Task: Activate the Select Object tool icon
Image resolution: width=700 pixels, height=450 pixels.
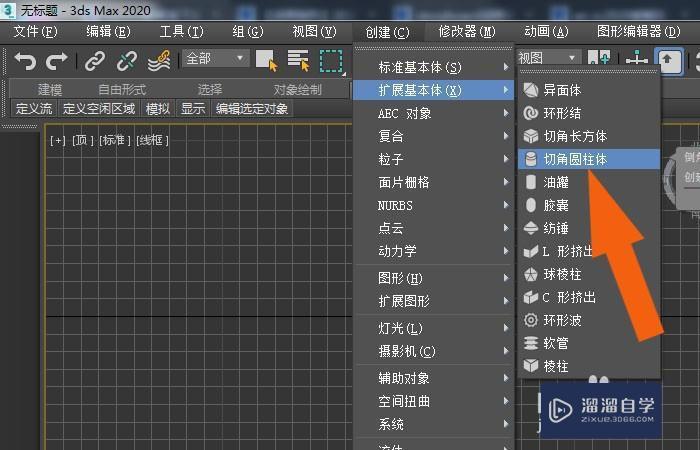Action: (x=267, y=60)
